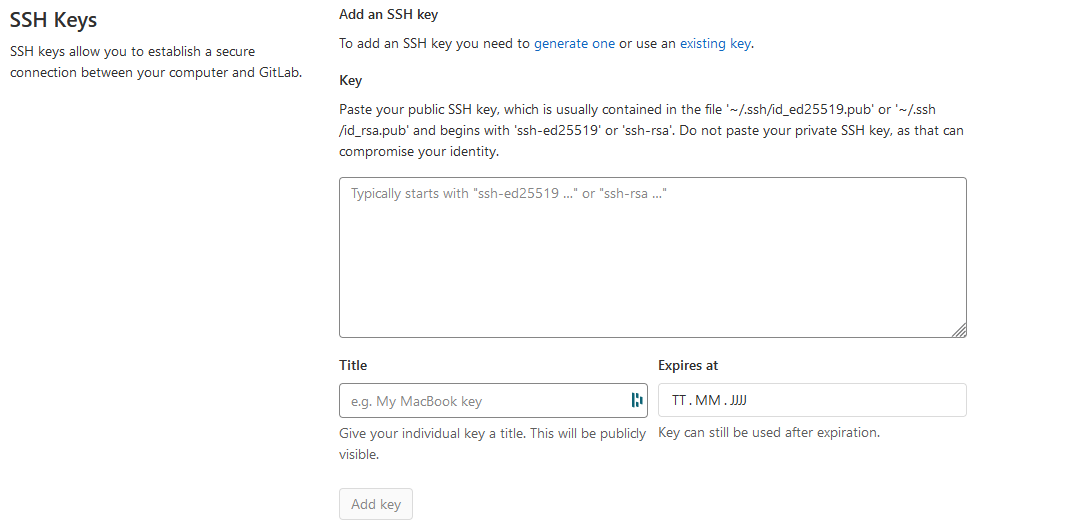Click the "Title" field label
This screenshot has height=529, width=1067.
(352, 366)
